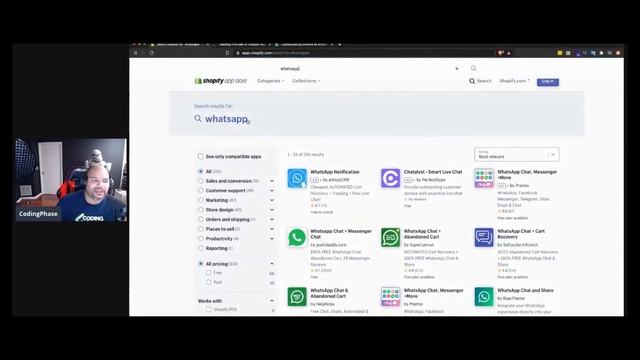Expand the Orders and shipping subcategories arrow
Screen dimensions: 640x360
[x=272, y=219]
